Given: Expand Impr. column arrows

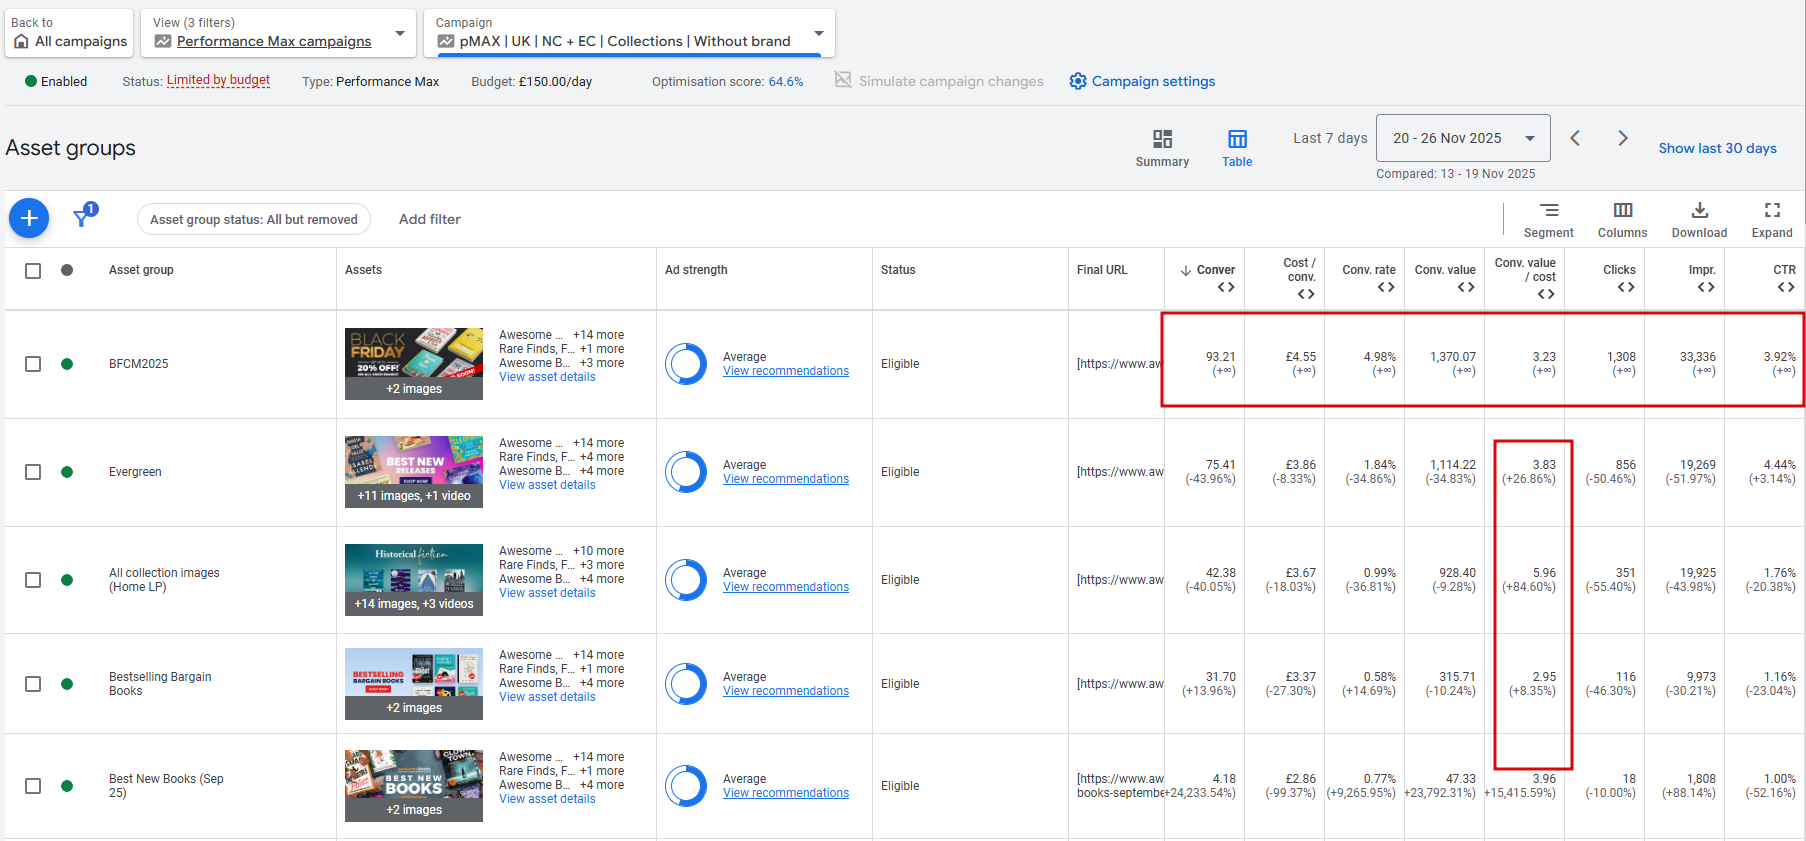Looking at the screenshot, I should tap(1706, 287).
